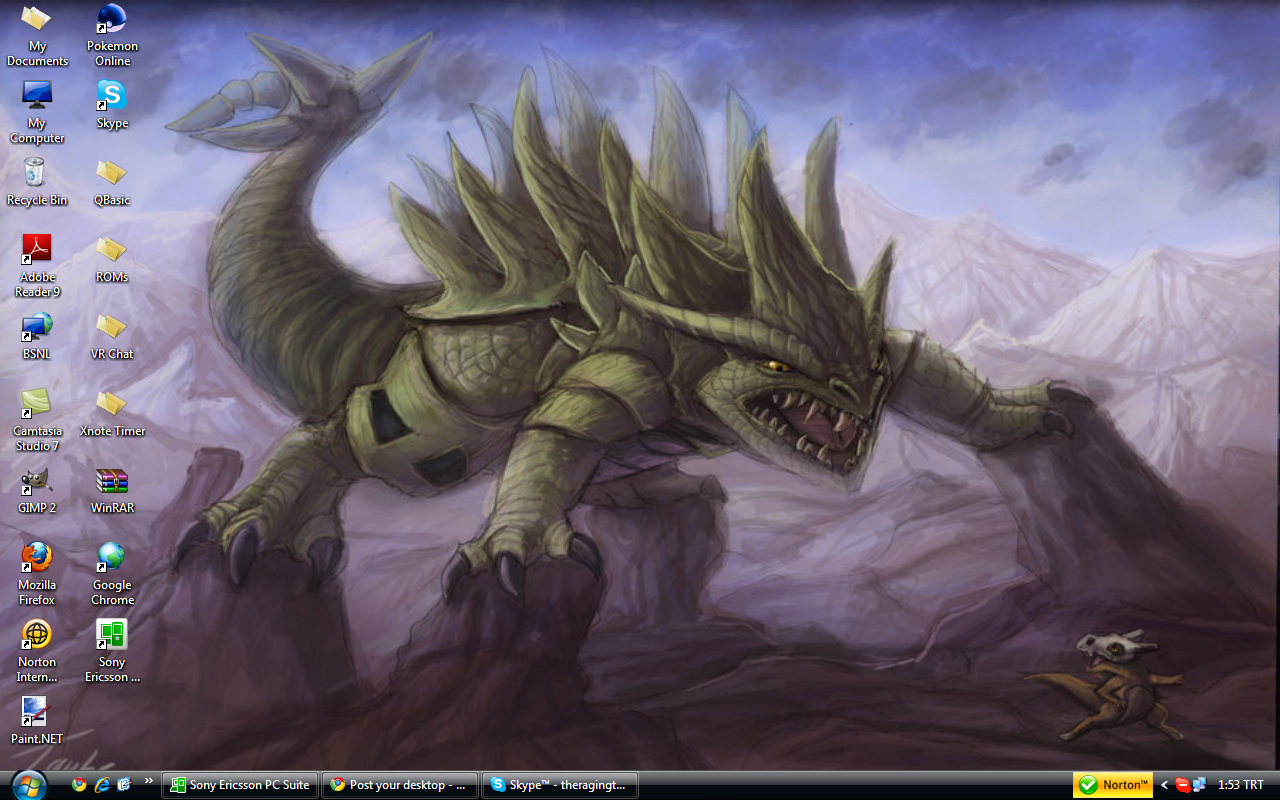
Task: Click the taskbar clock showing 1:53
Action: coord(1240,785)
